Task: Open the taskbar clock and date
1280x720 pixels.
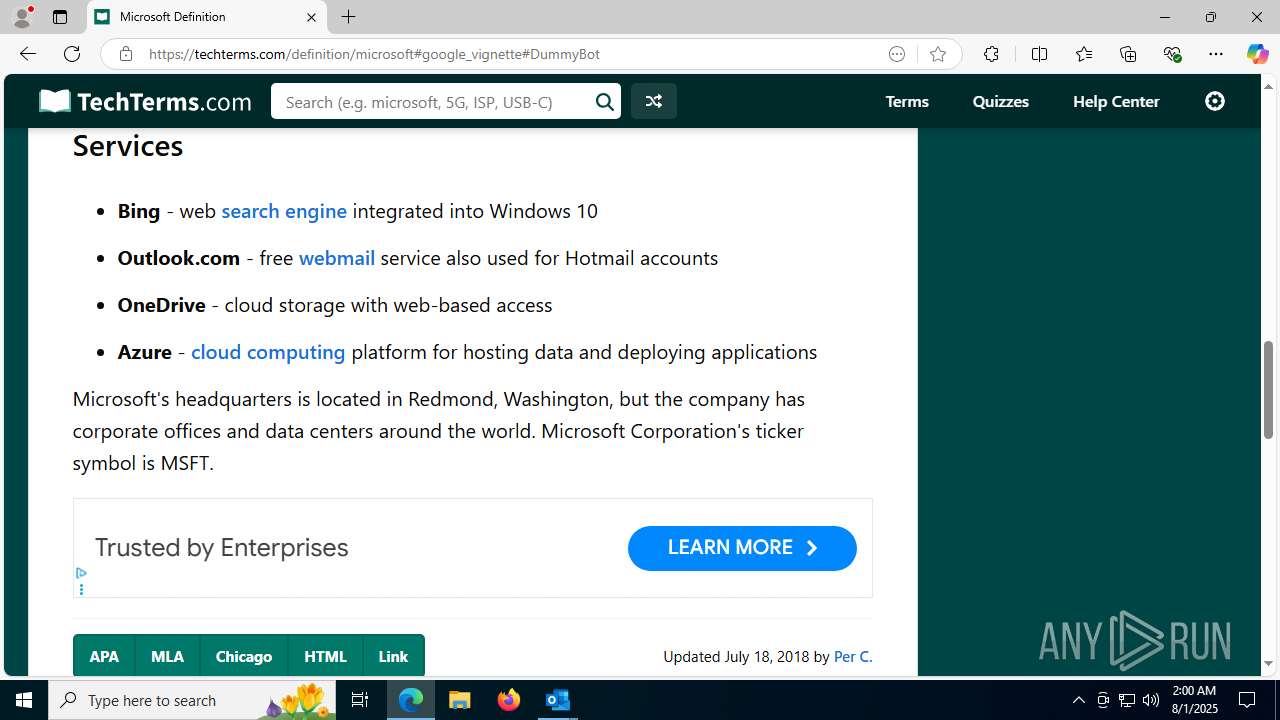Action: click(1194, 700)
